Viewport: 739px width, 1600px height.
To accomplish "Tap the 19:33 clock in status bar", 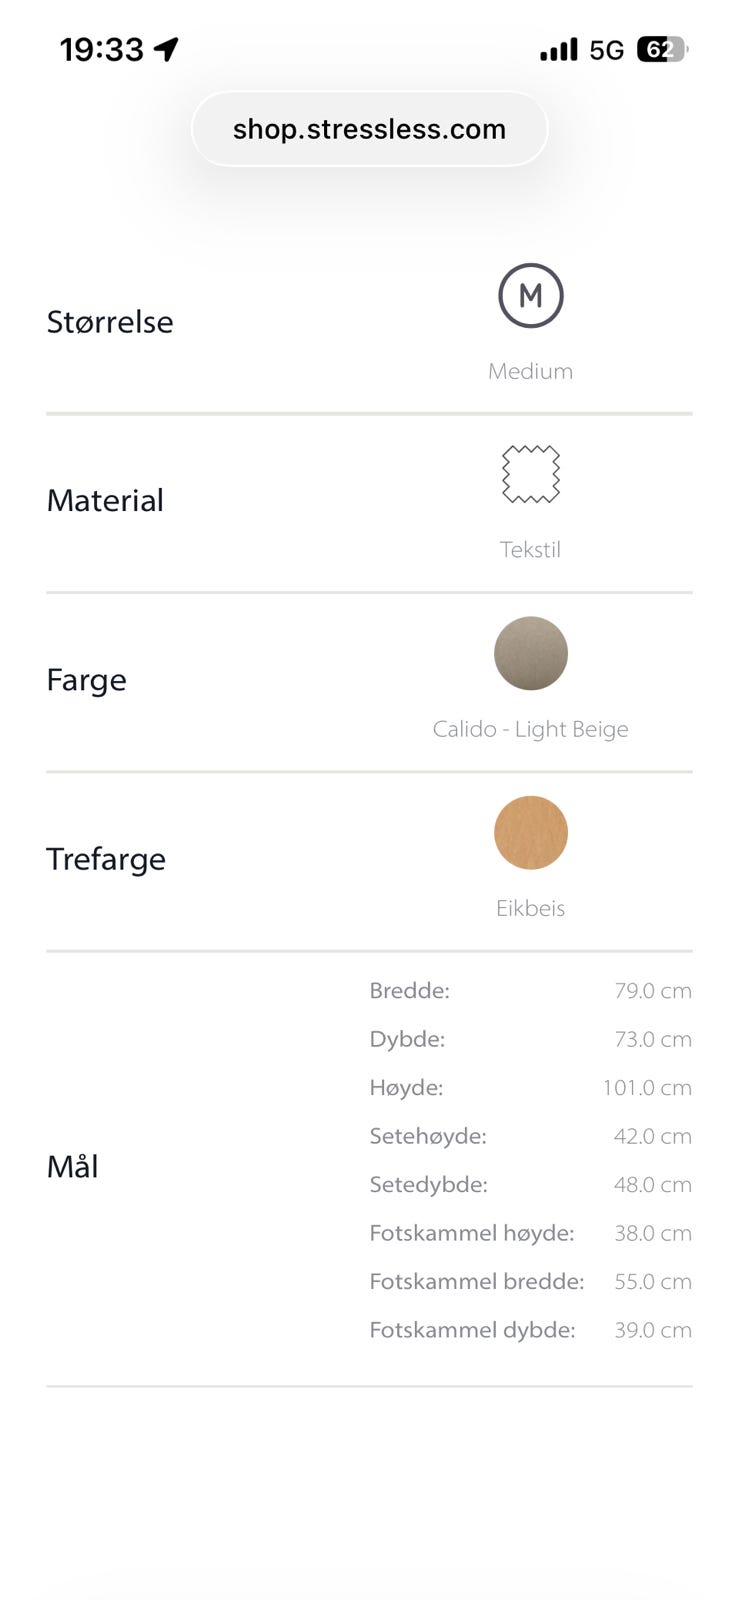I will click(101, 49).
